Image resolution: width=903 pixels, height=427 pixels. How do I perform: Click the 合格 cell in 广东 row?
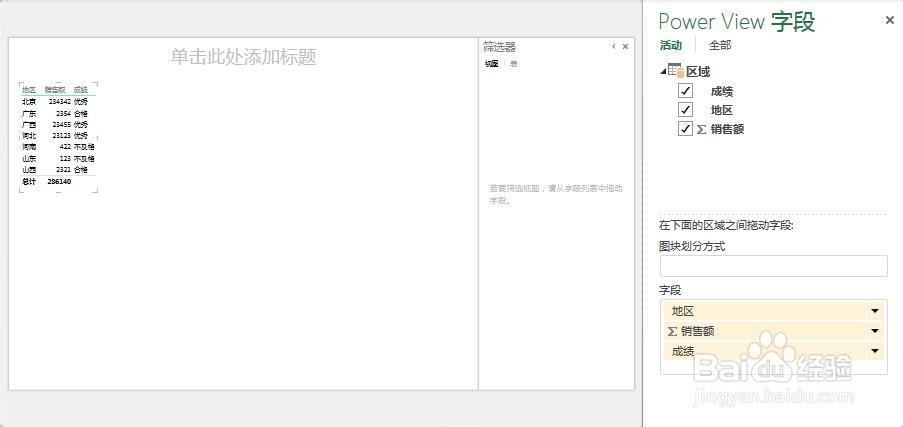coord(81,114)
